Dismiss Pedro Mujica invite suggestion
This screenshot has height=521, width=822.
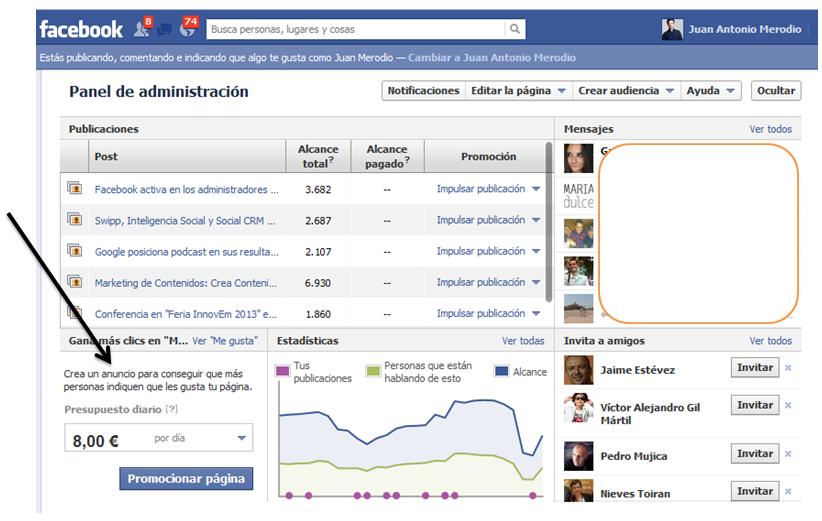coord(788,454)
